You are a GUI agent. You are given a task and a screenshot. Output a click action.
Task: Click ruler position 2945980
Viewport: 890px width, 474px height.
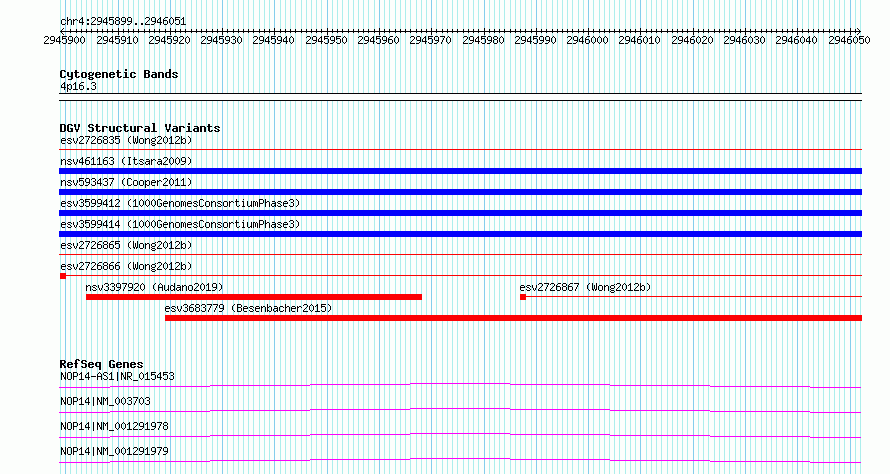(483, 40)
